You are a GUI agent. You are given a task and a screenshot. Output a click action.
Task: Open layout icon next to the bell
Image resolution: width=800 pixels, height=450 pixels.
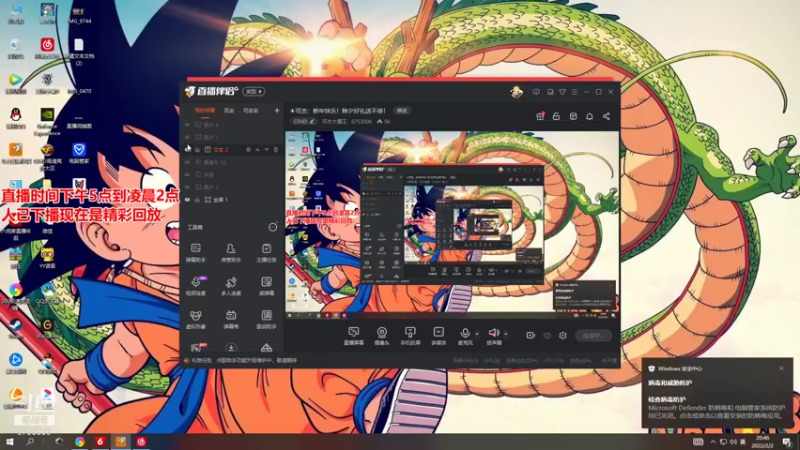click(x=573, y=116)
